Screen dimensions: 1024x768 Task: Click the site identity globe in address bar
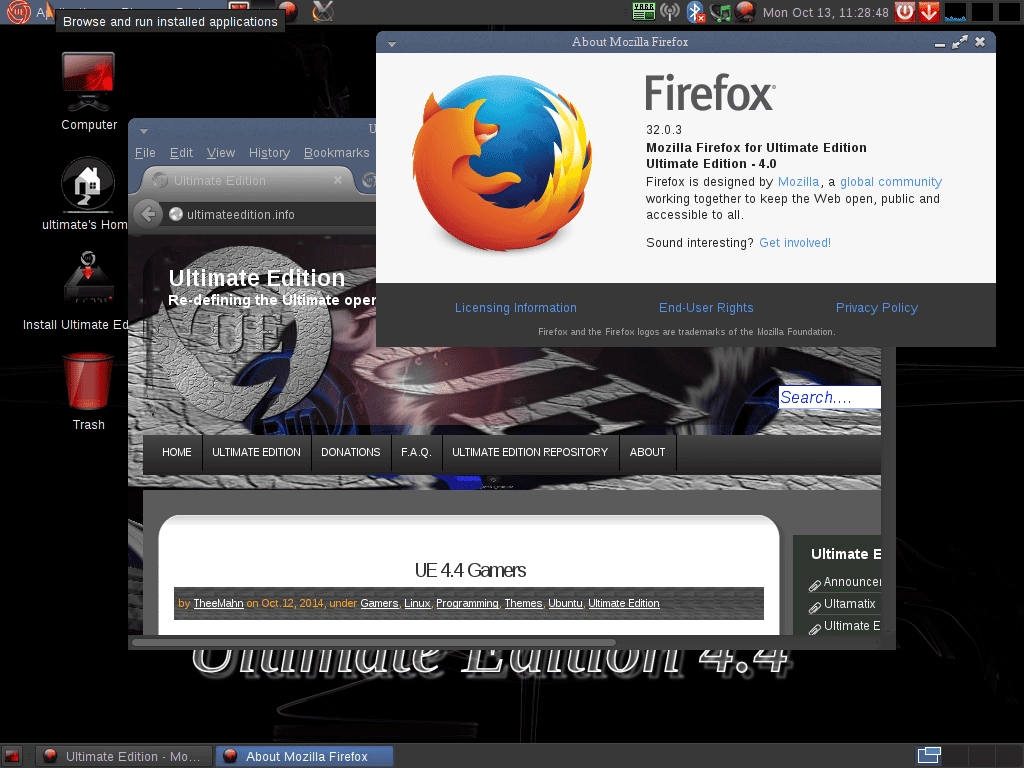(x=176, y=214)
